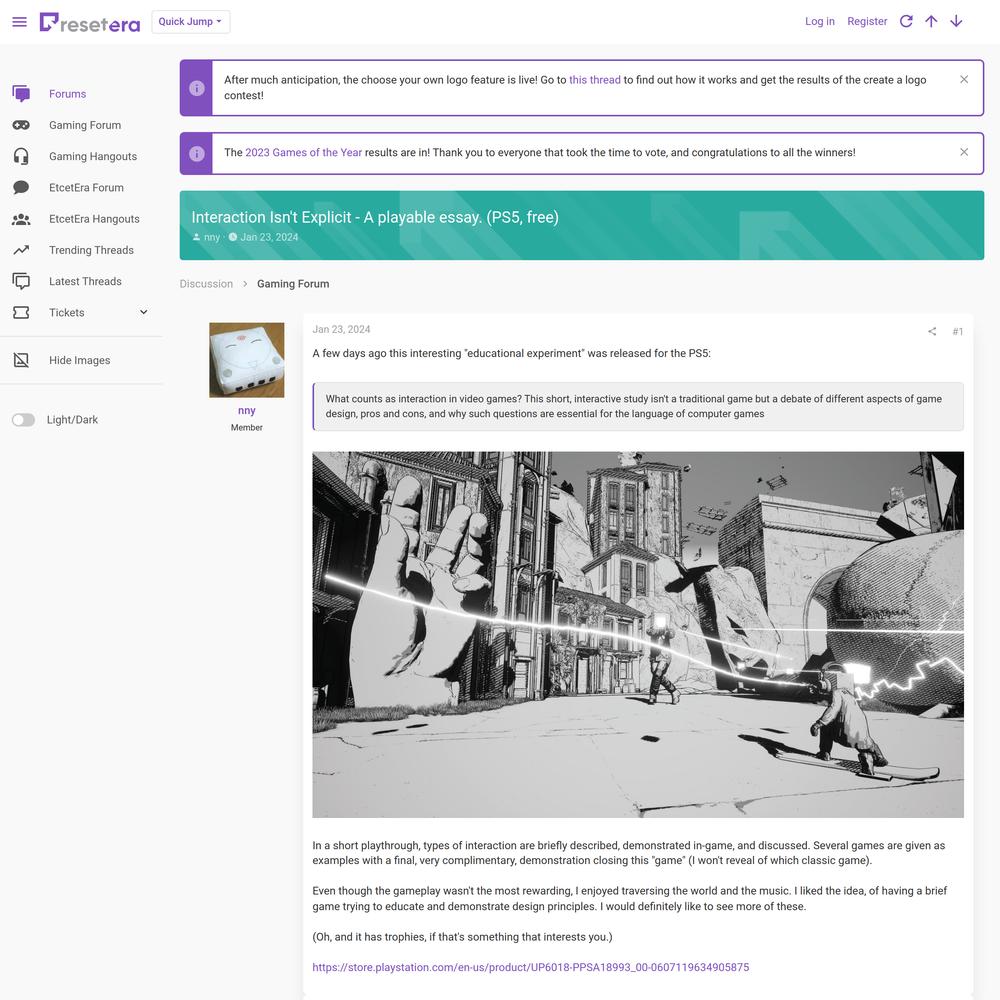Click the Gaming Forum controller icon
Image resolution: width=1000 pixels, height=1000 pixels.
click(21, 125)
